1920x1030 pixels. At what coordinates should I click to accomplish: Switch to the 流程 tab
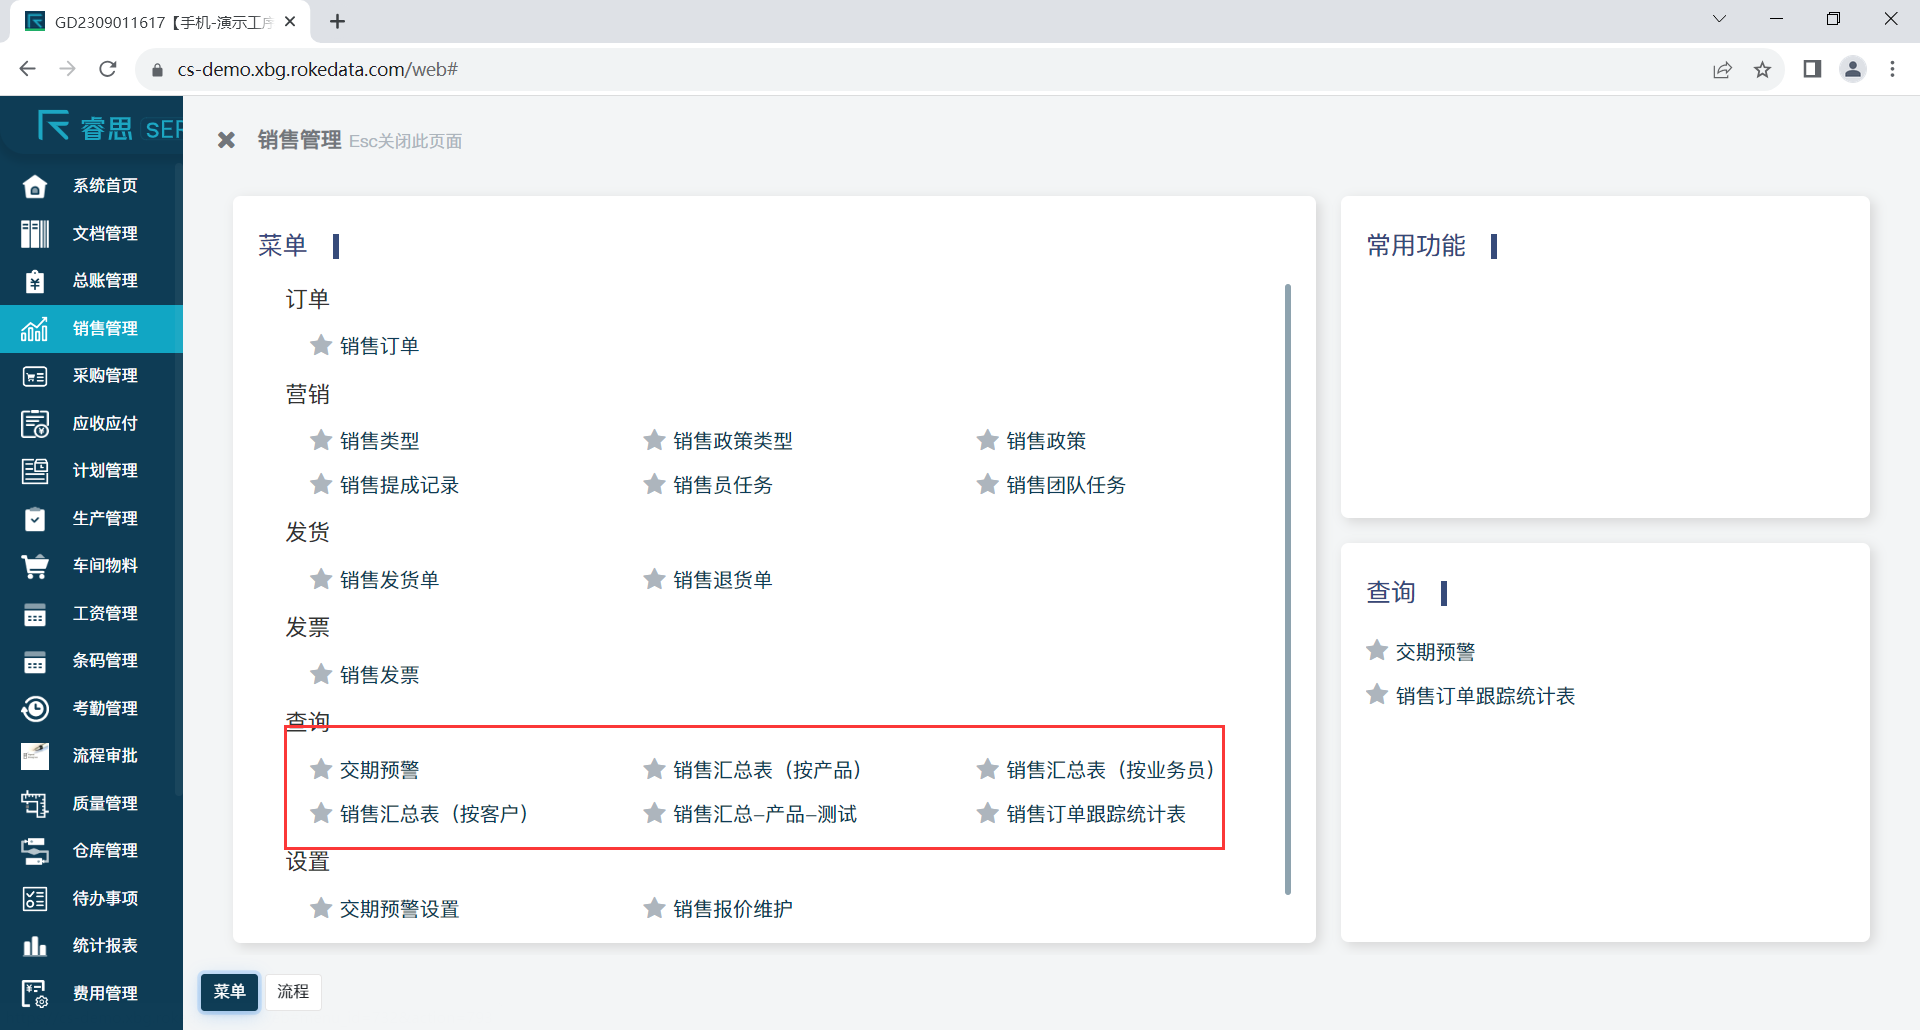(293, 991)
